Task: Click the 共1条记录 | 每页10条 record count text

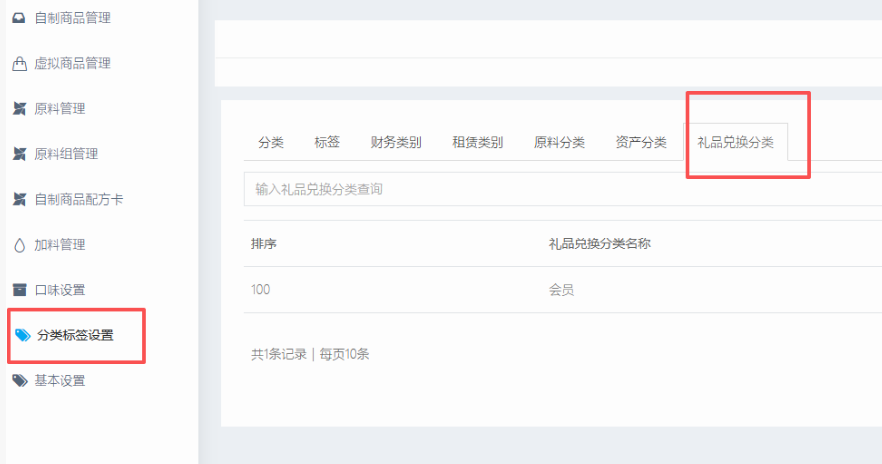Action: click(310, 354)
